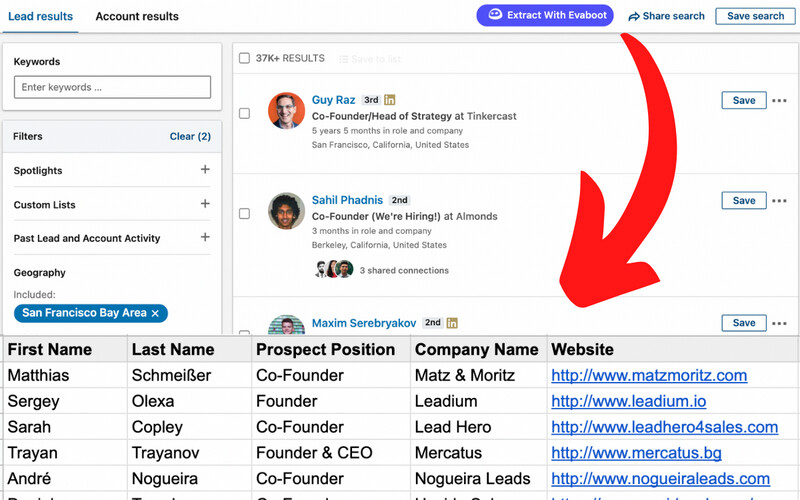Open the matzmoritz.com website link
This screenshot has width=800, height=500.
pos(649,376)
